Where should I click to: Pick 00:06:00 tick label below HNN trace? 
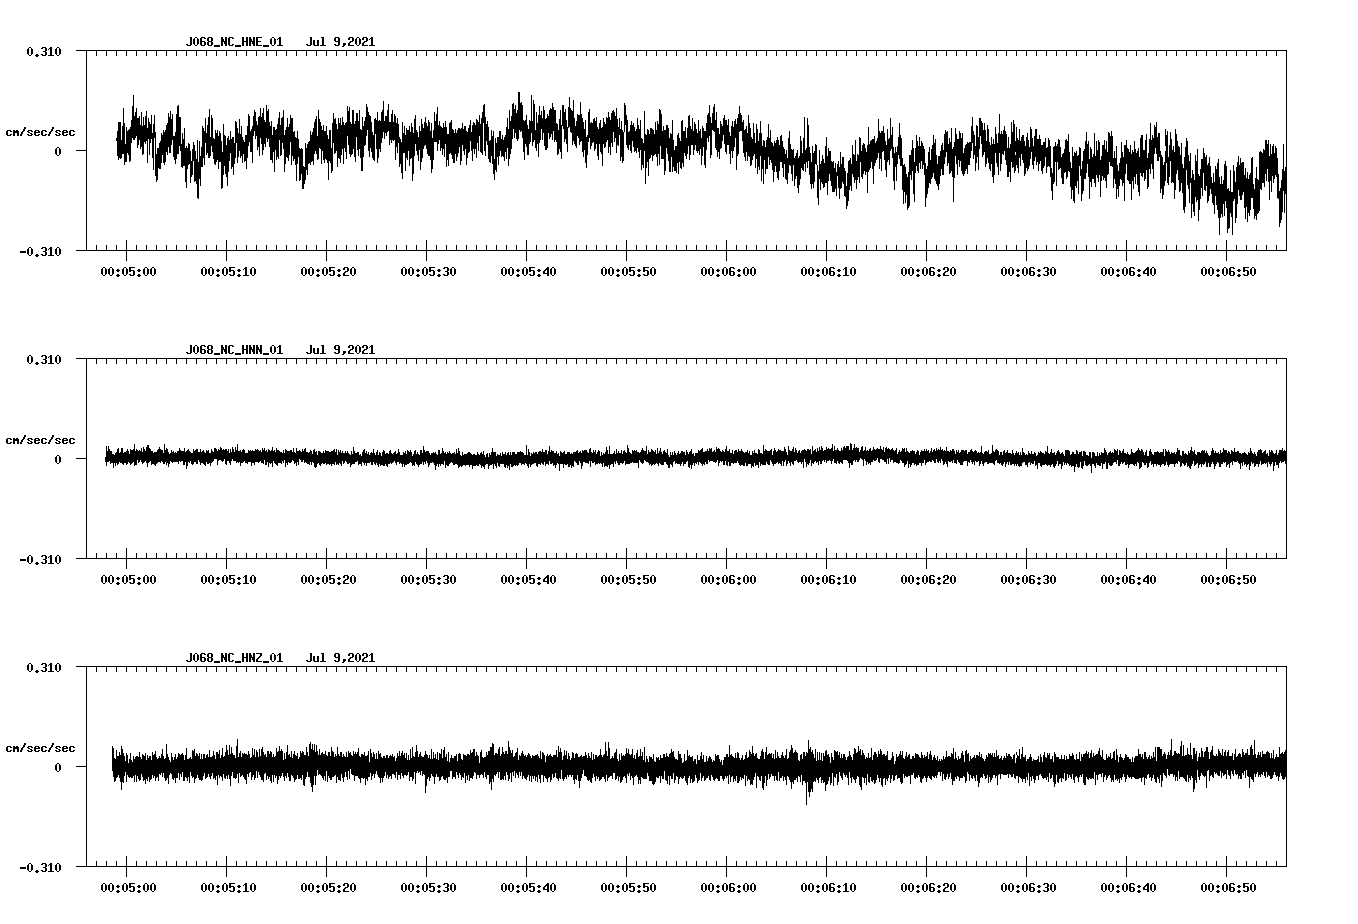click(728, 580)
